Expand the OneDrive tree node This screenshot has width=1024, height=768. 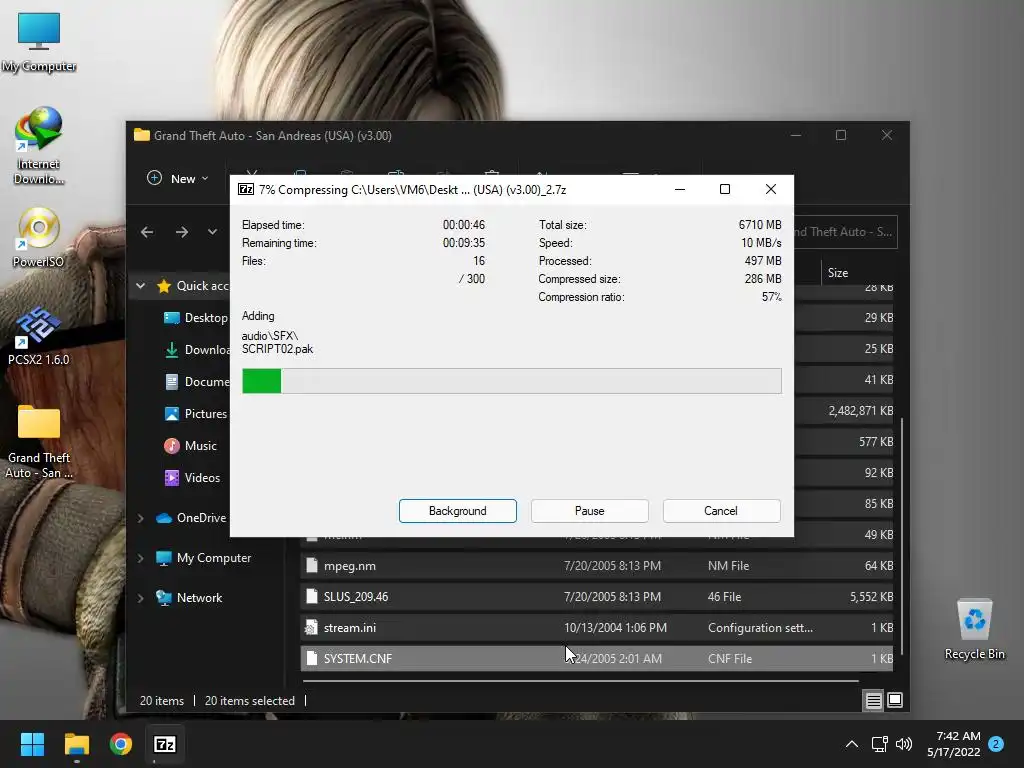click(x=140, y=518)
